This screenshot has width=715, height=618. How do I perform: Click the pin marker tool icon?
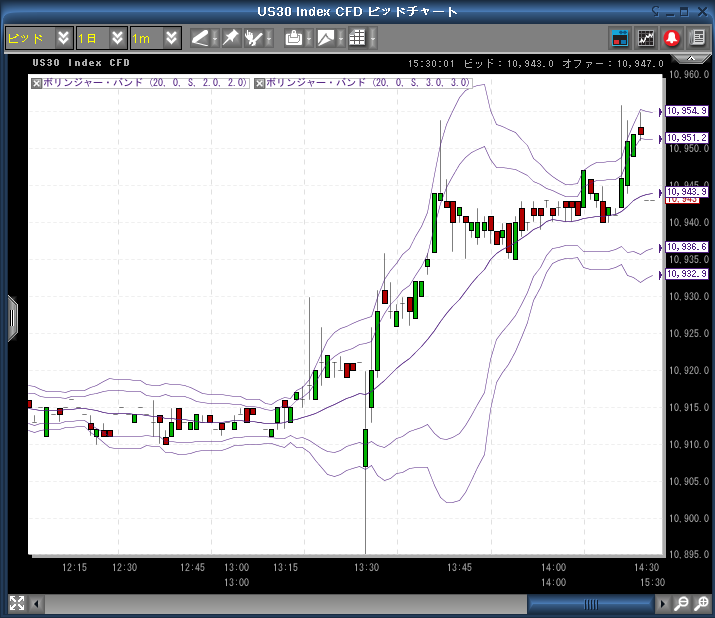pos(231,38)
